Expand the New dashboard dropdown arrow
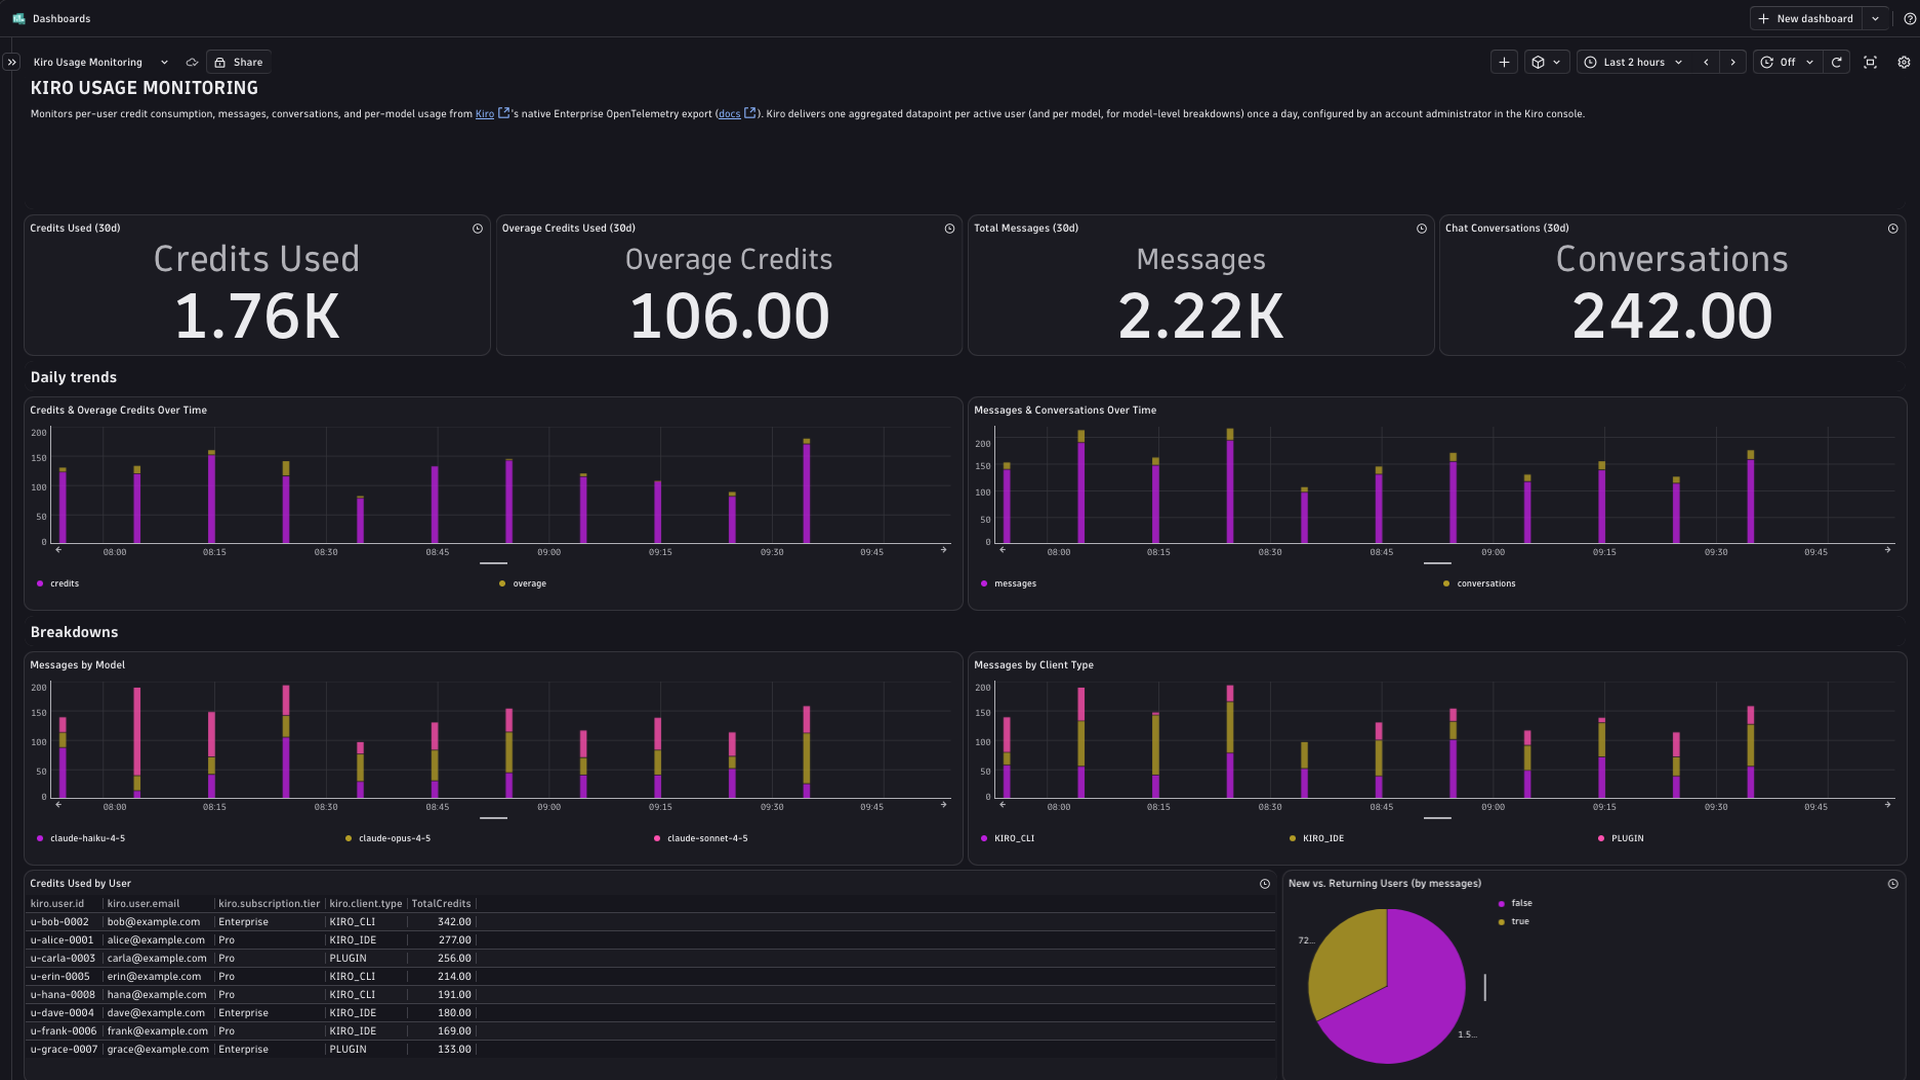The image size is (1920, 1080). 1876,19
